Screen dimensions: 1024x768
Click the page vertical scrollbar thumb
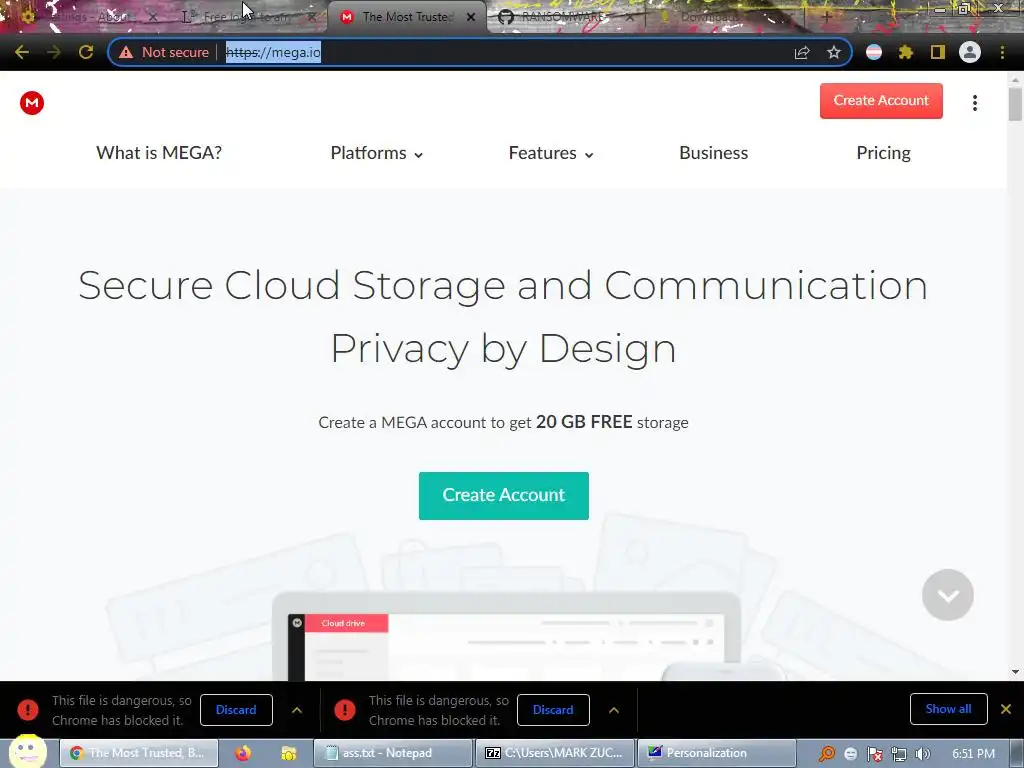point(1015,103)
